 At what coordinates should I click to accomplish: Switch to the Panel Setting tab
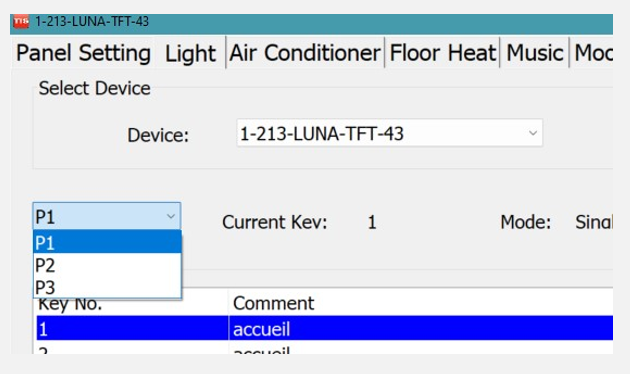click(x=83, y=53)
